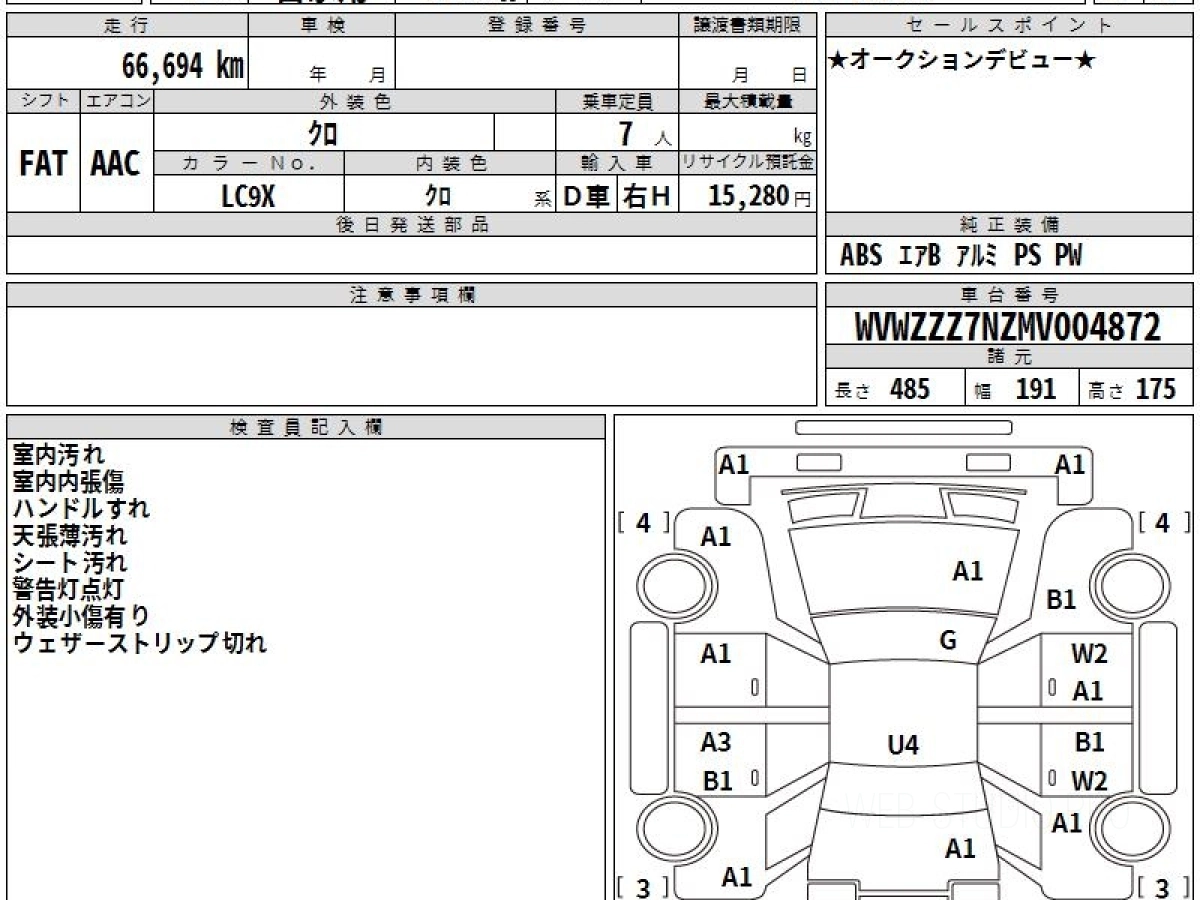The width and height of the screenshot is (1200, 900).
Task: Click the 車台番号 header
Action: (x=1010, y=295)
